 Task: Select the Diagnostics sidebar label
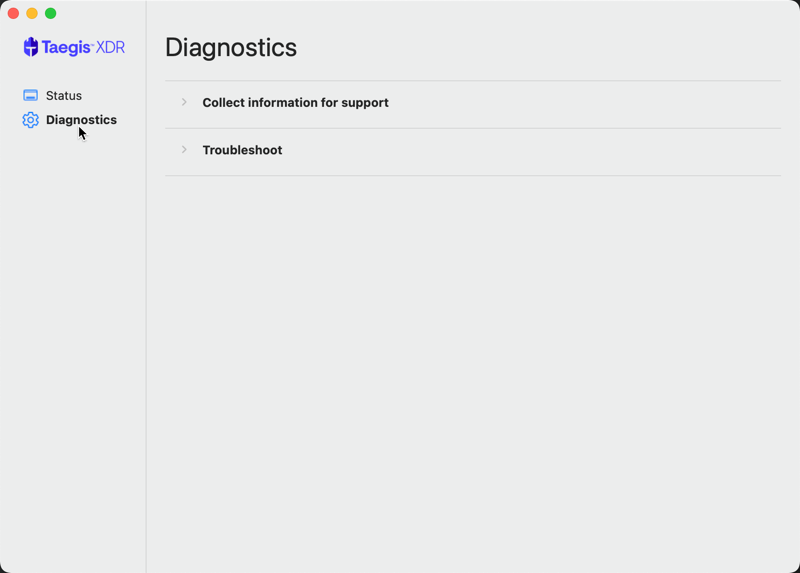(x=81, y=120)
